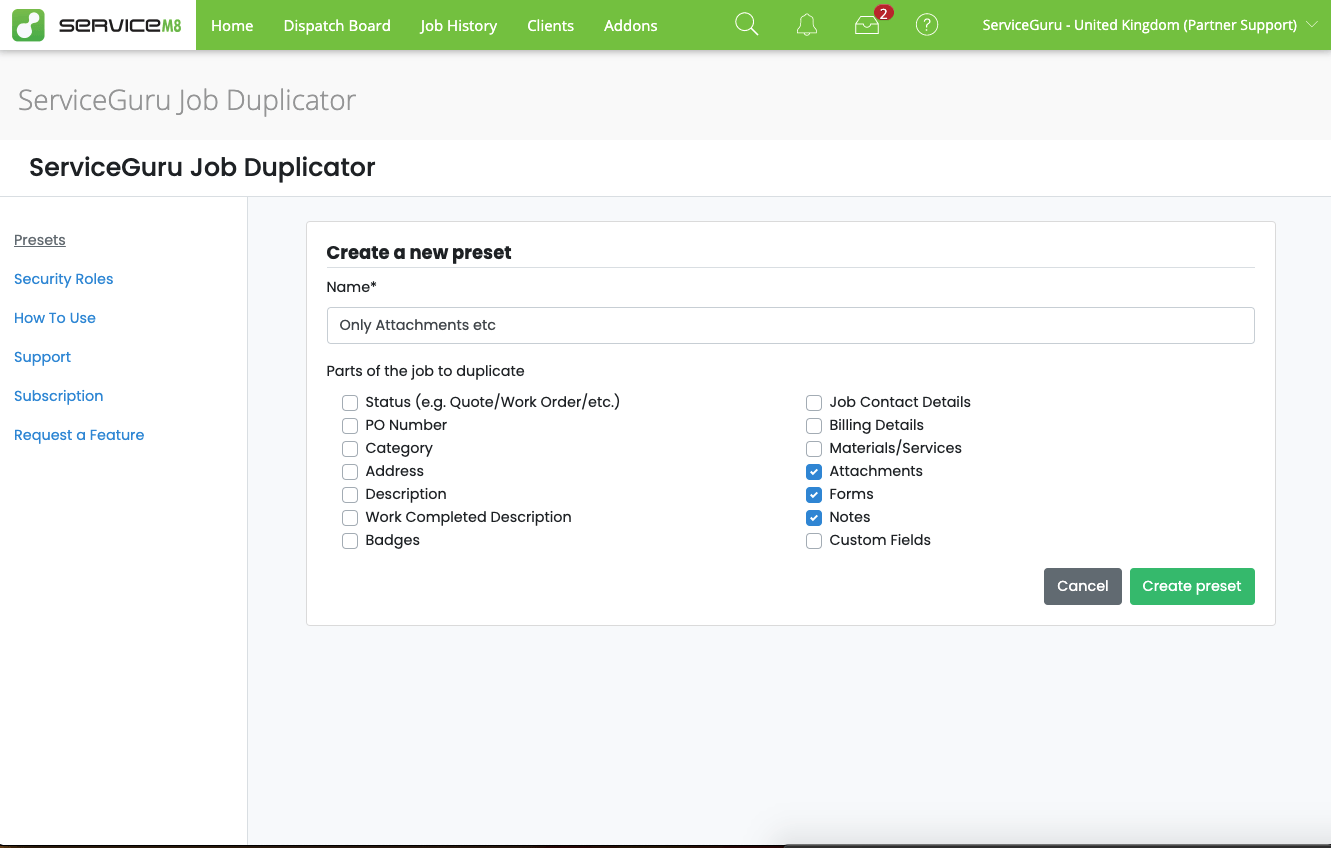Uncheck the Notes checkbox
The image size is (1331, 848).
click(x=814, y=518)
